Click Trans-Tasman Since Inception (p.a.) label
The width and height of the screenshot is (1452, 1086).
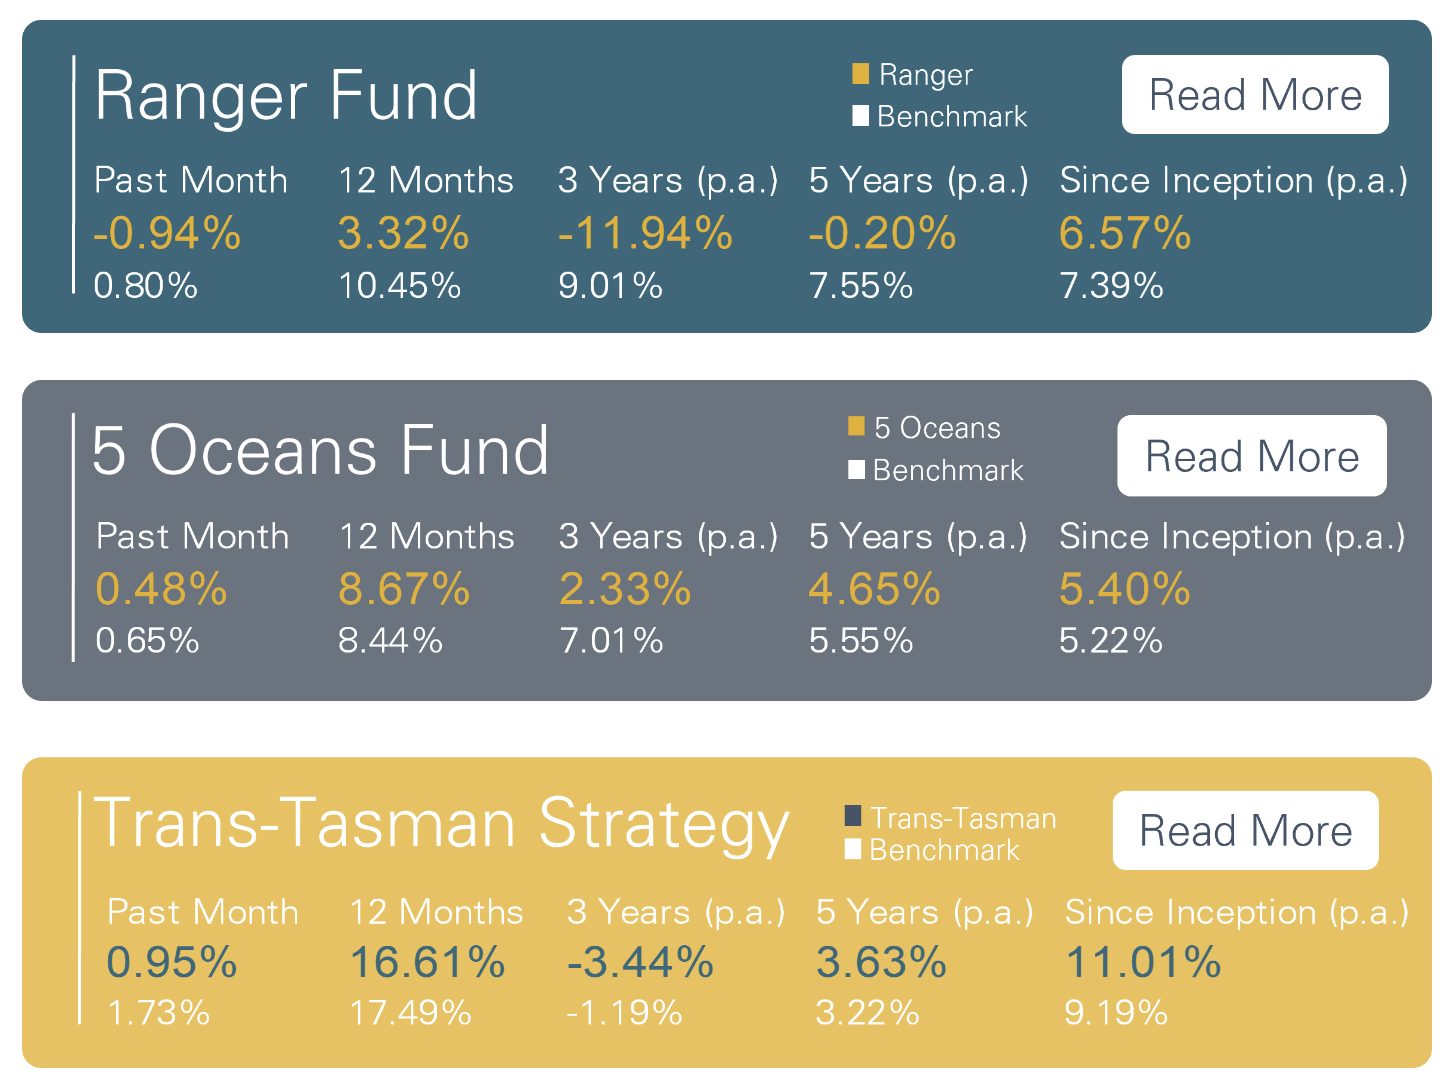(x=1236, y=912)
